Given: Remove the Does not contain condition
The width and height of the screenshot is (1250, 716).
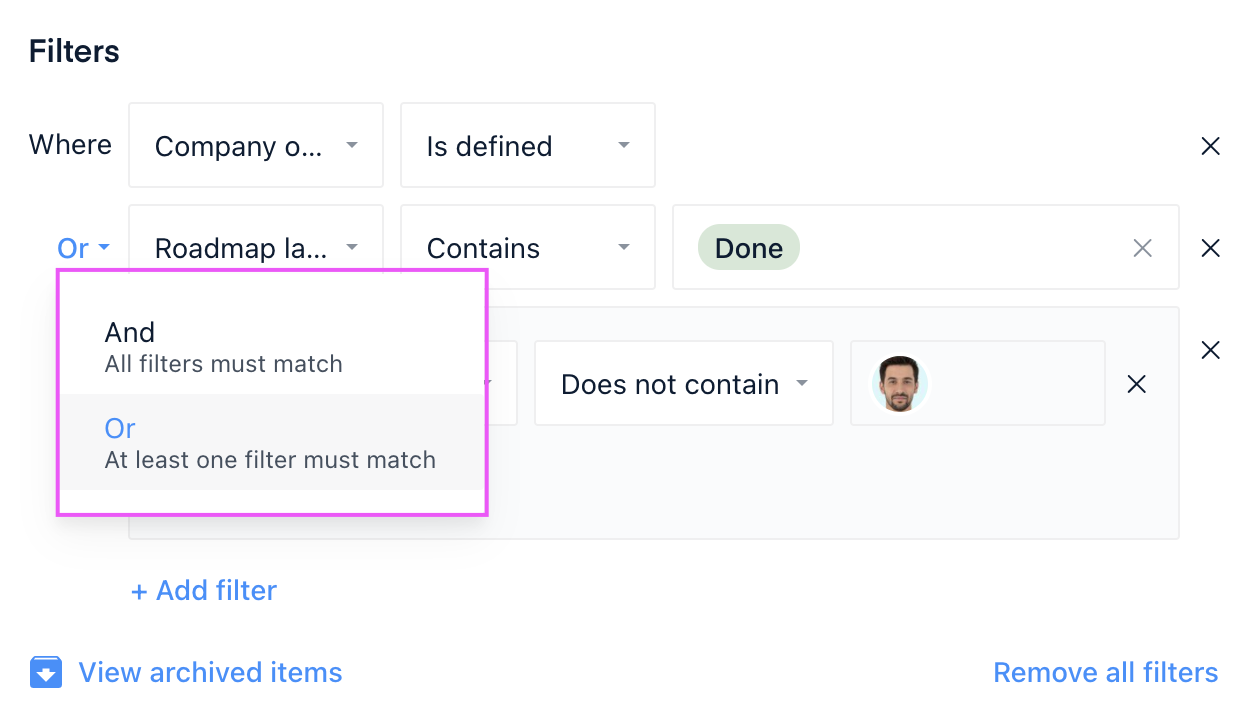Looking at the screenshot, I should pyautogui.click(x=1136, y=384).
